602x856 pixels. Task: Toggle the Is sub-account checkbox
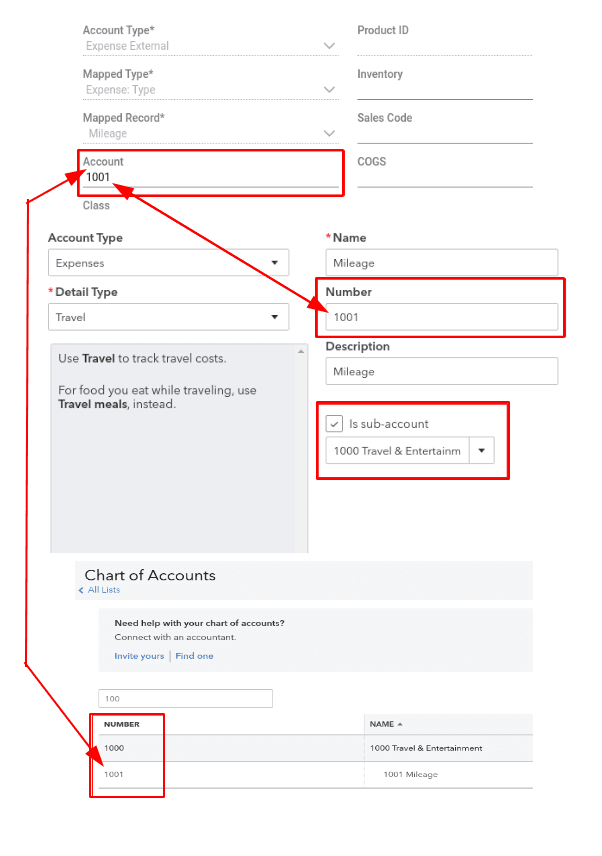335,424
